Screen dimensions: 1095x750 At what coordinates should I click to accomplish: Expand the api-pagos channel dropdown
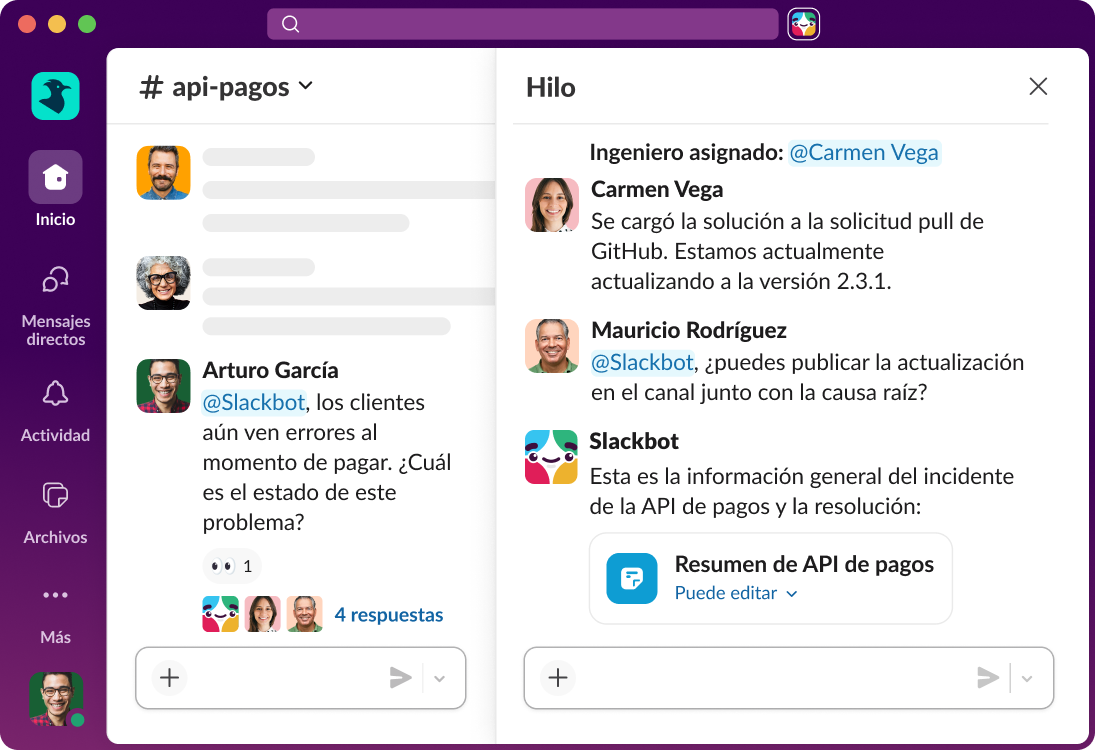pos(305,86)
